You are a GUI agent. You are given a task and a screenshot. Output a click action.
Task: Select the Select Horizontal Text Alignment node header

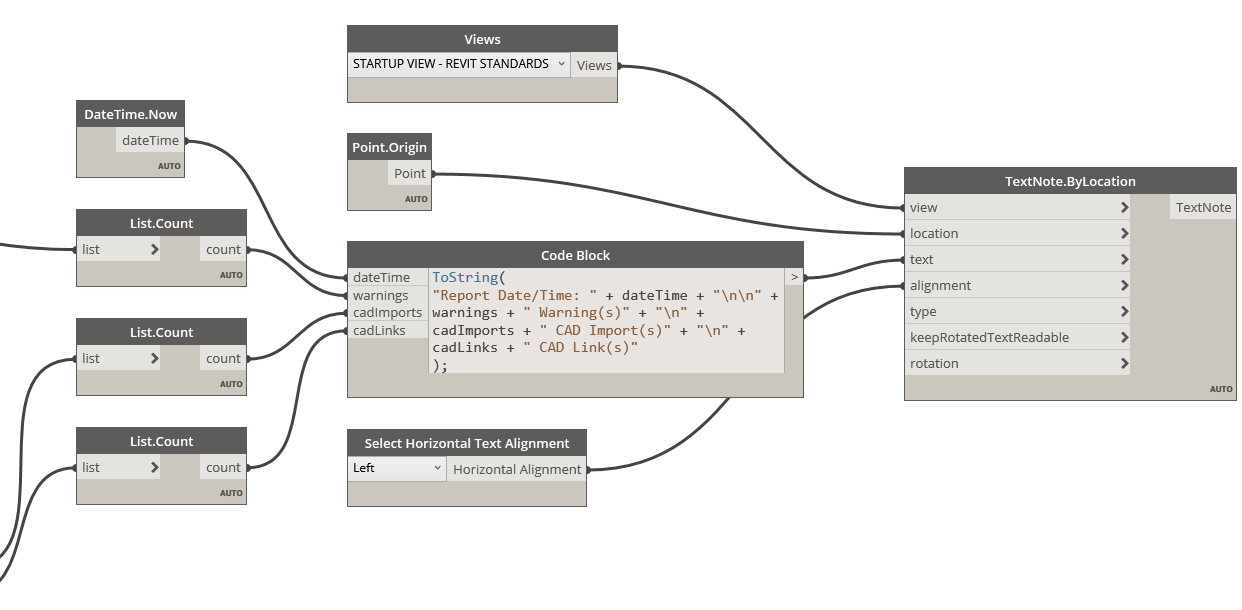(x=467, y=443)
